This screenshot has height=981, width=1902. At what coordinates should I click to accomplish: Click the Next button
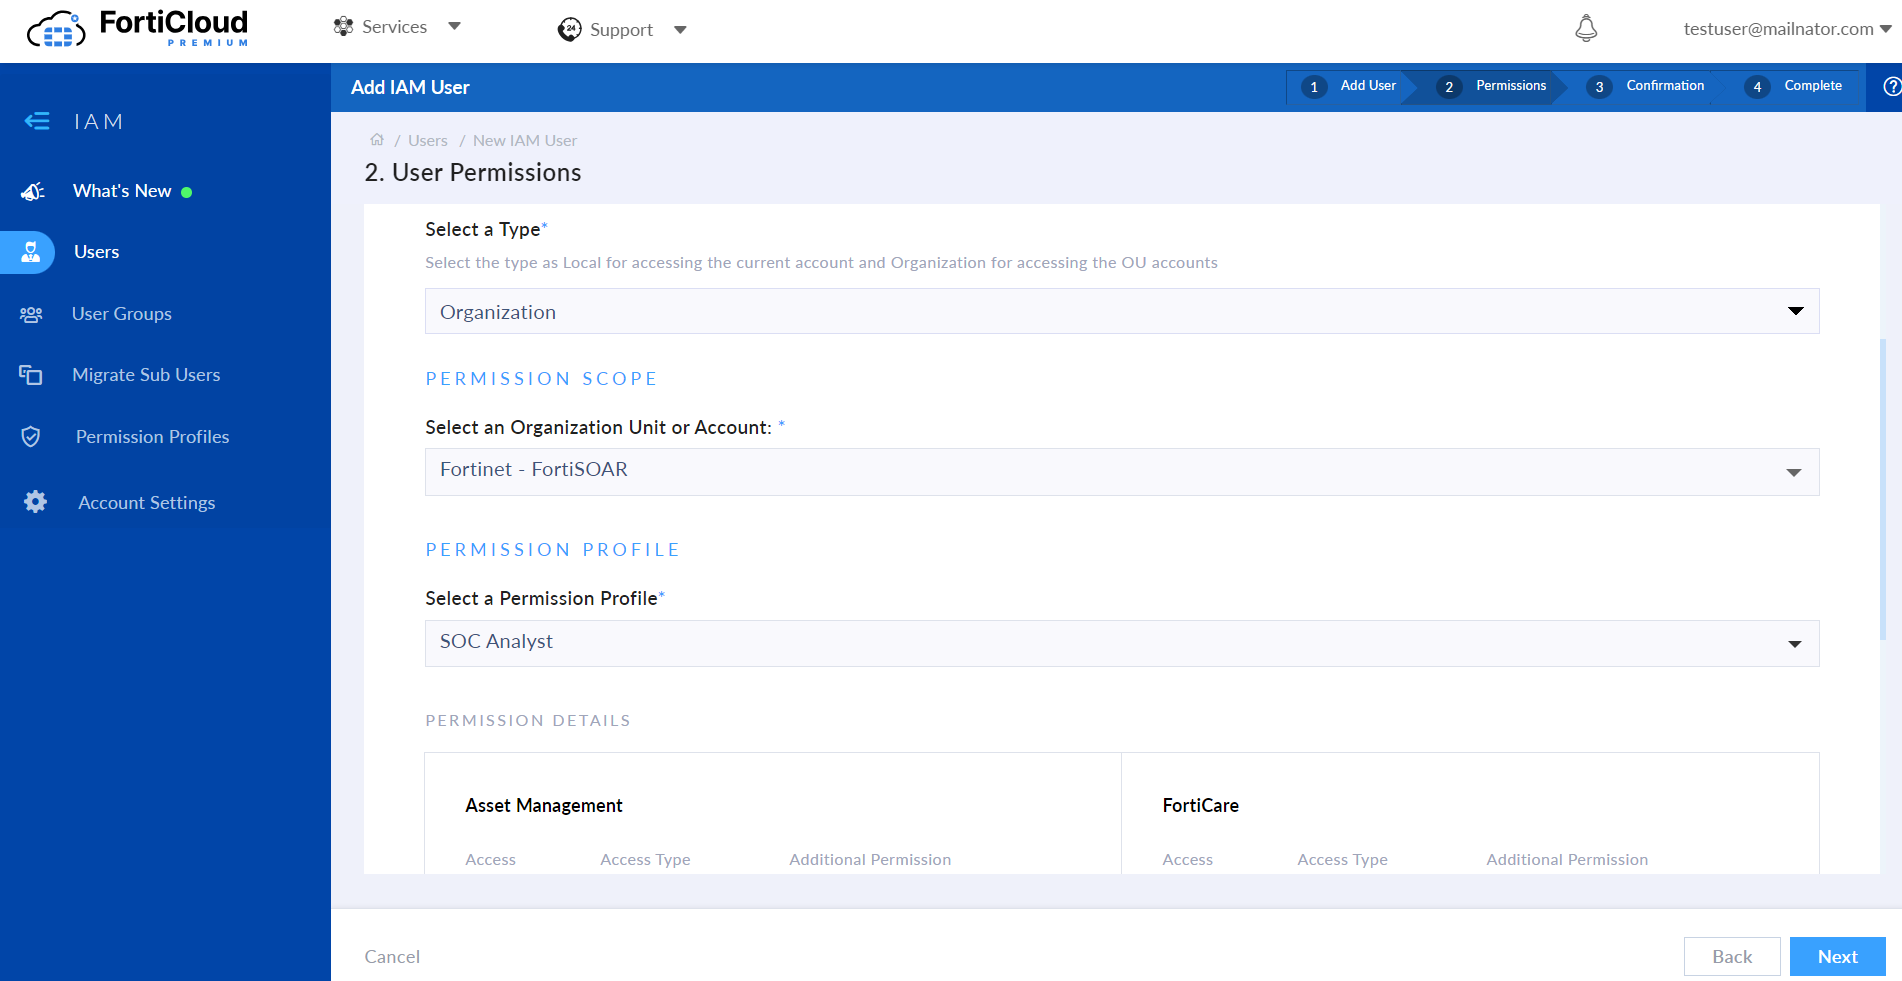1837,956
